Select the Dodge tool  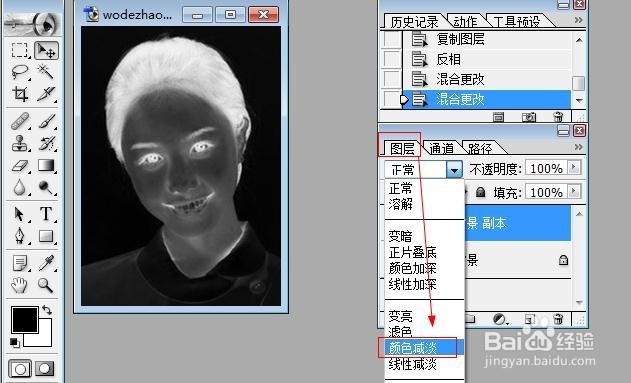(x=46, y=187)
